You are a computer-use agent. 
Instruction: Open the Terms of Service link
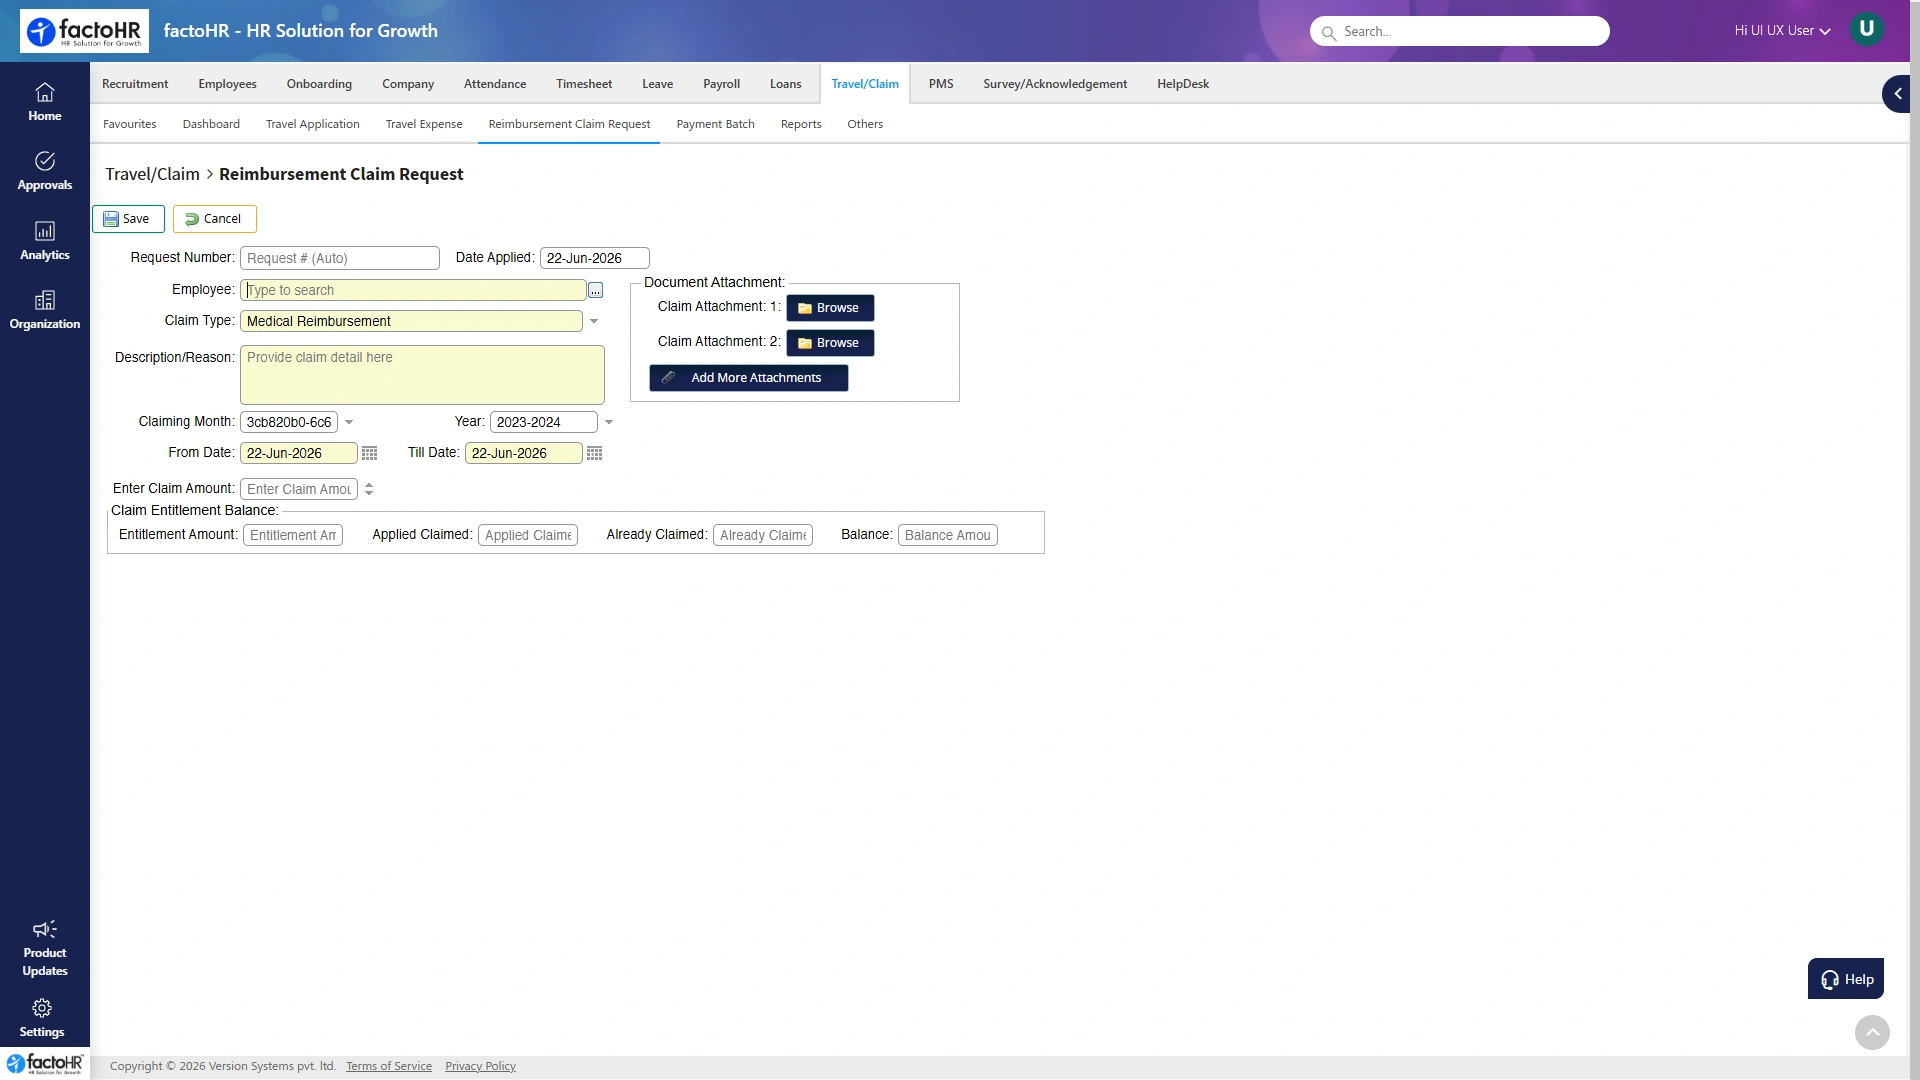pyautogui.click(x=389, y=1066)
